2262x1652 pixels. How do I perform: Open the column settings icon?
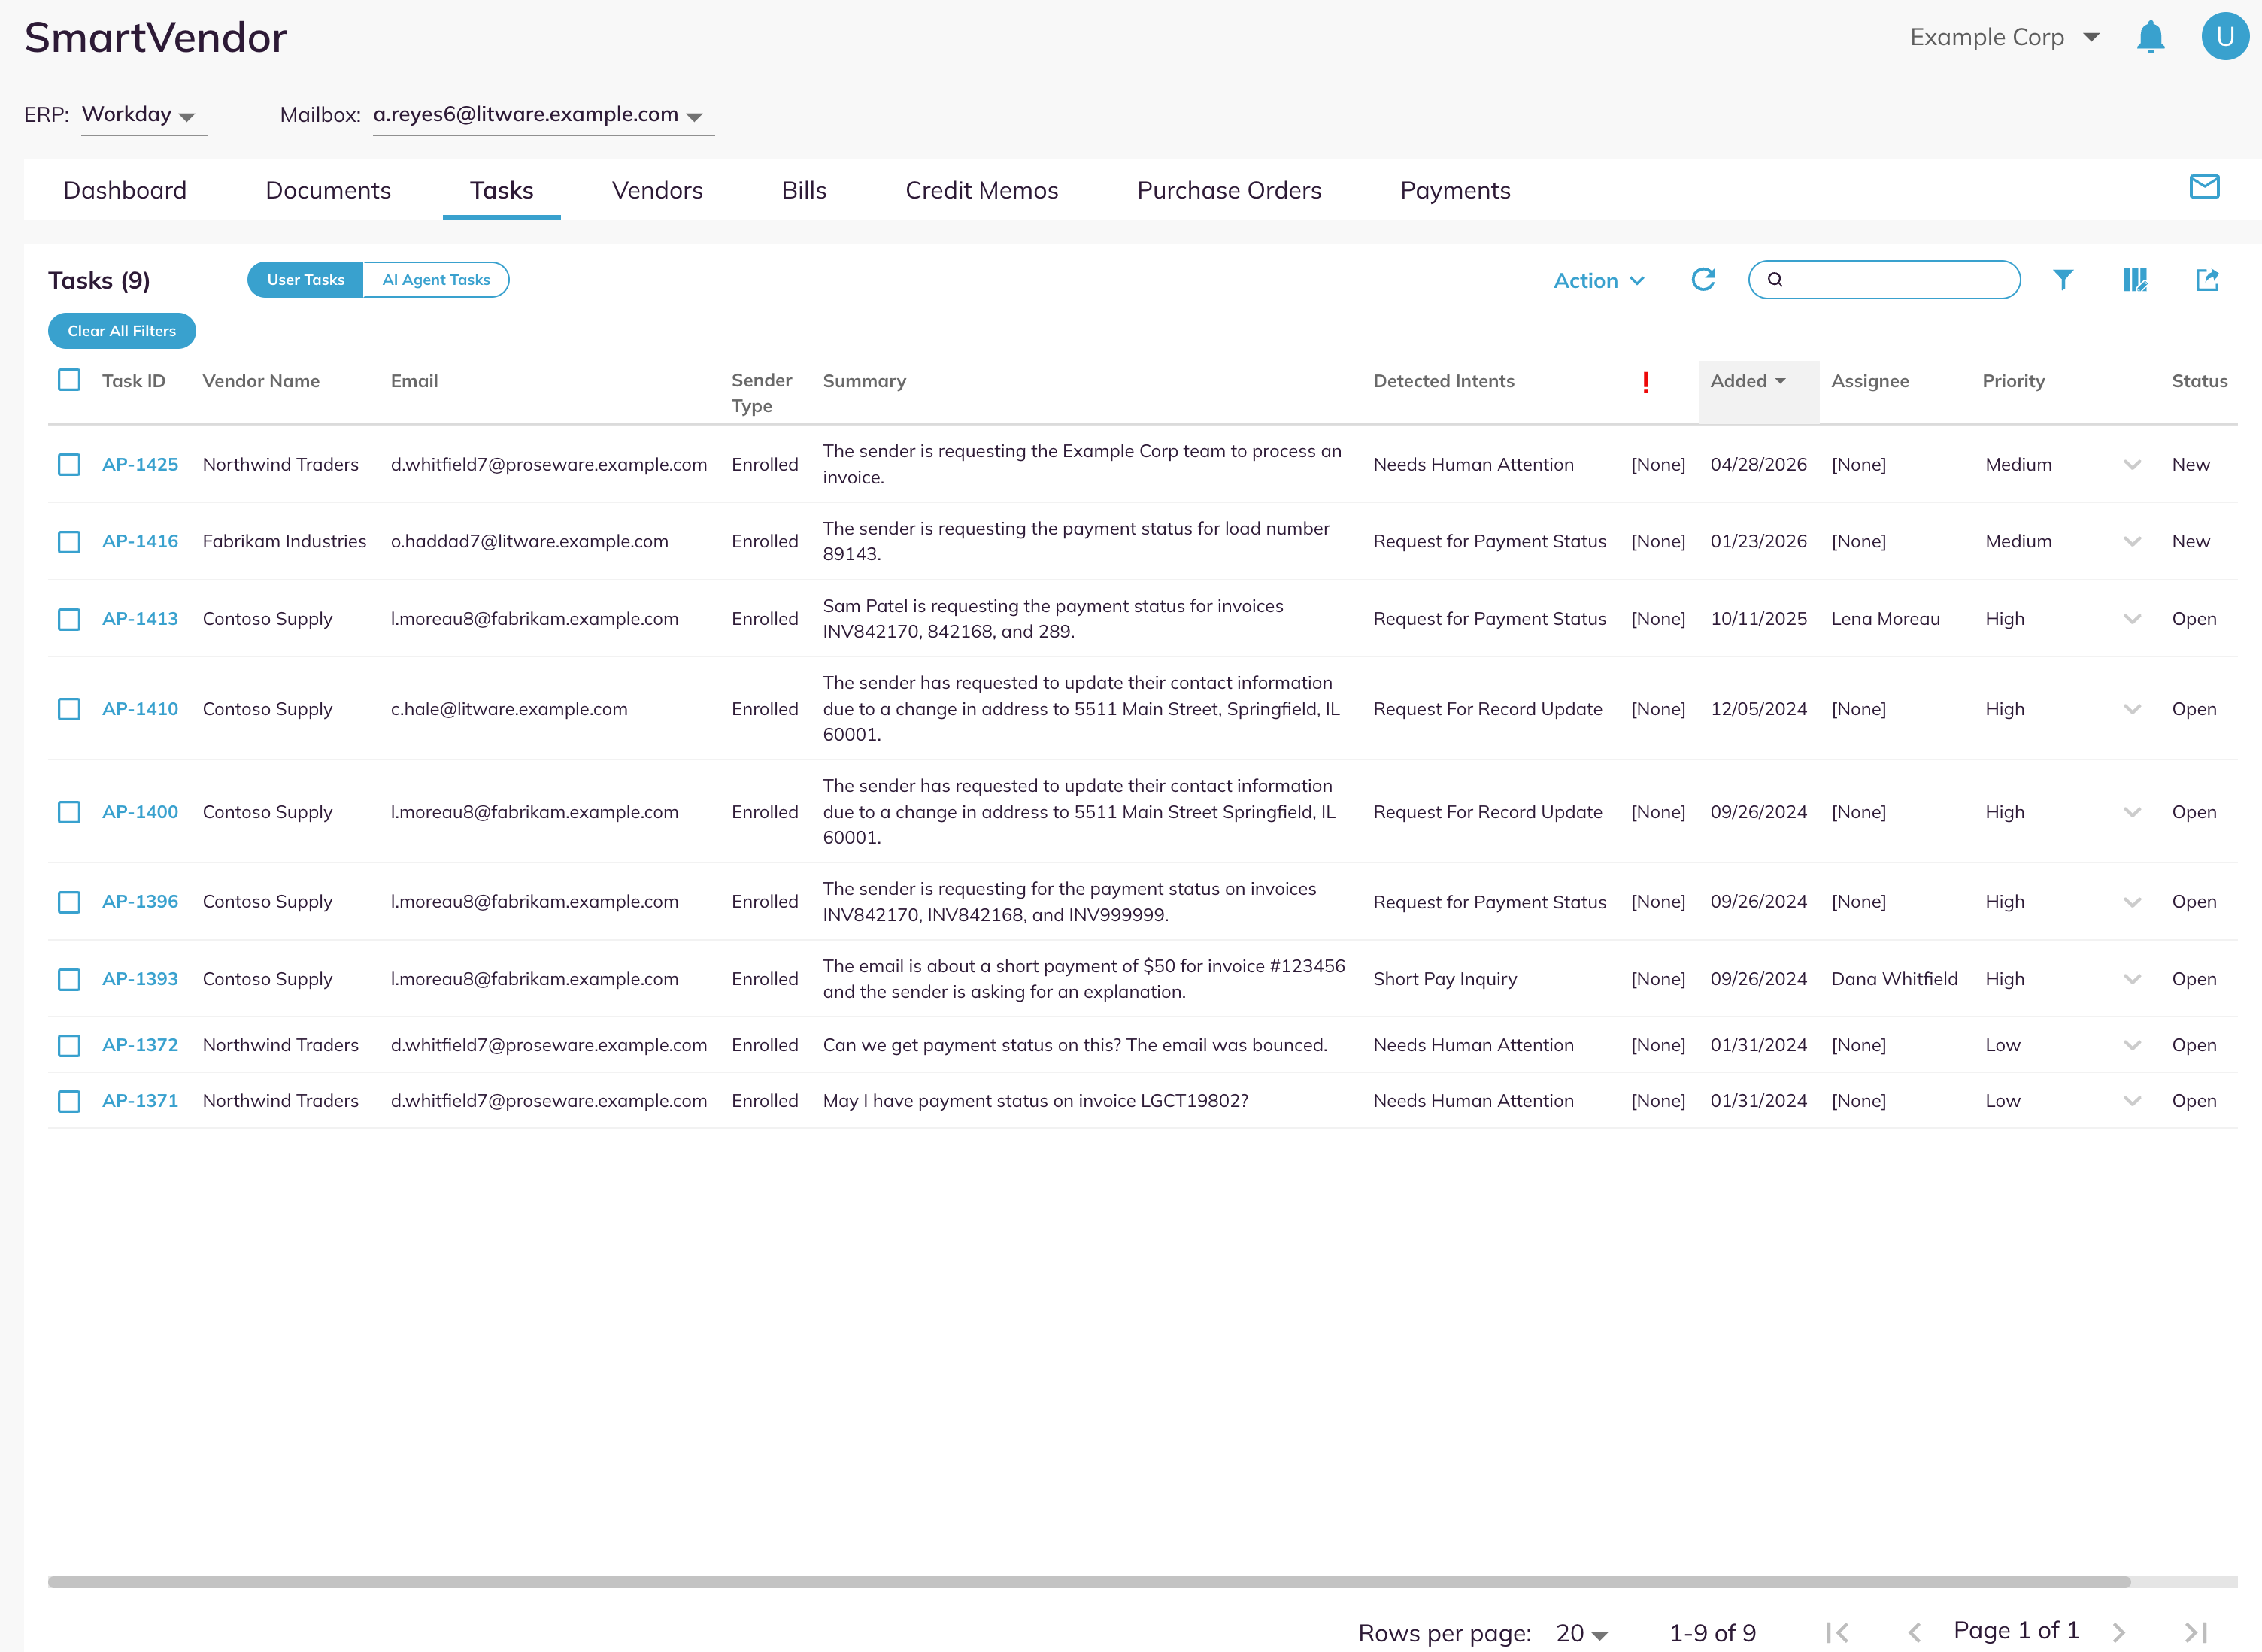click(2135, 280)
